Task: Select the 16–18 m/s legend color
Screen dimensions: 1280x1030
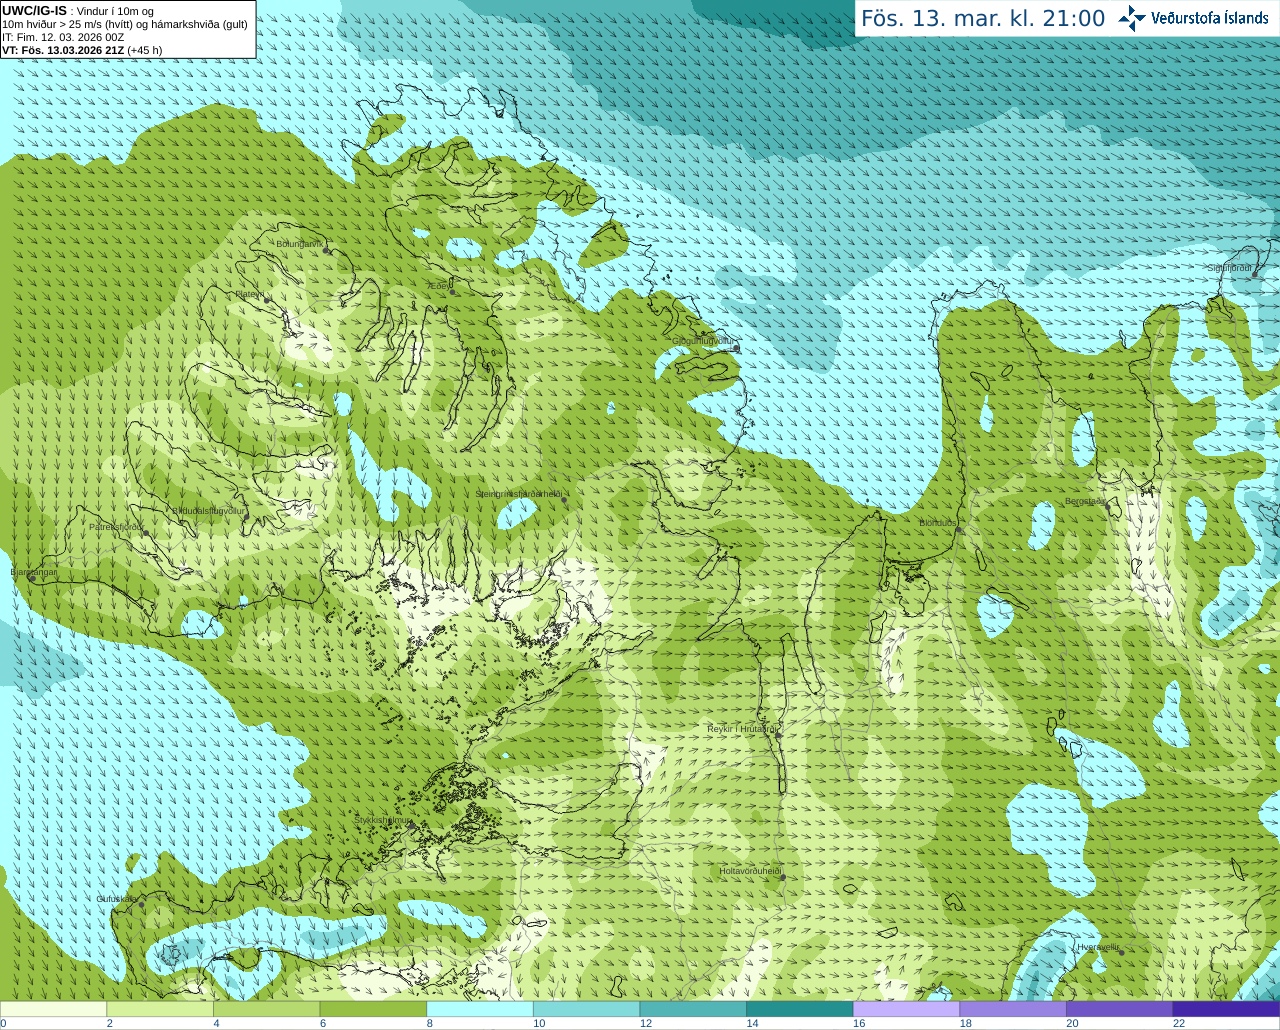Action: pos(906,1009)
